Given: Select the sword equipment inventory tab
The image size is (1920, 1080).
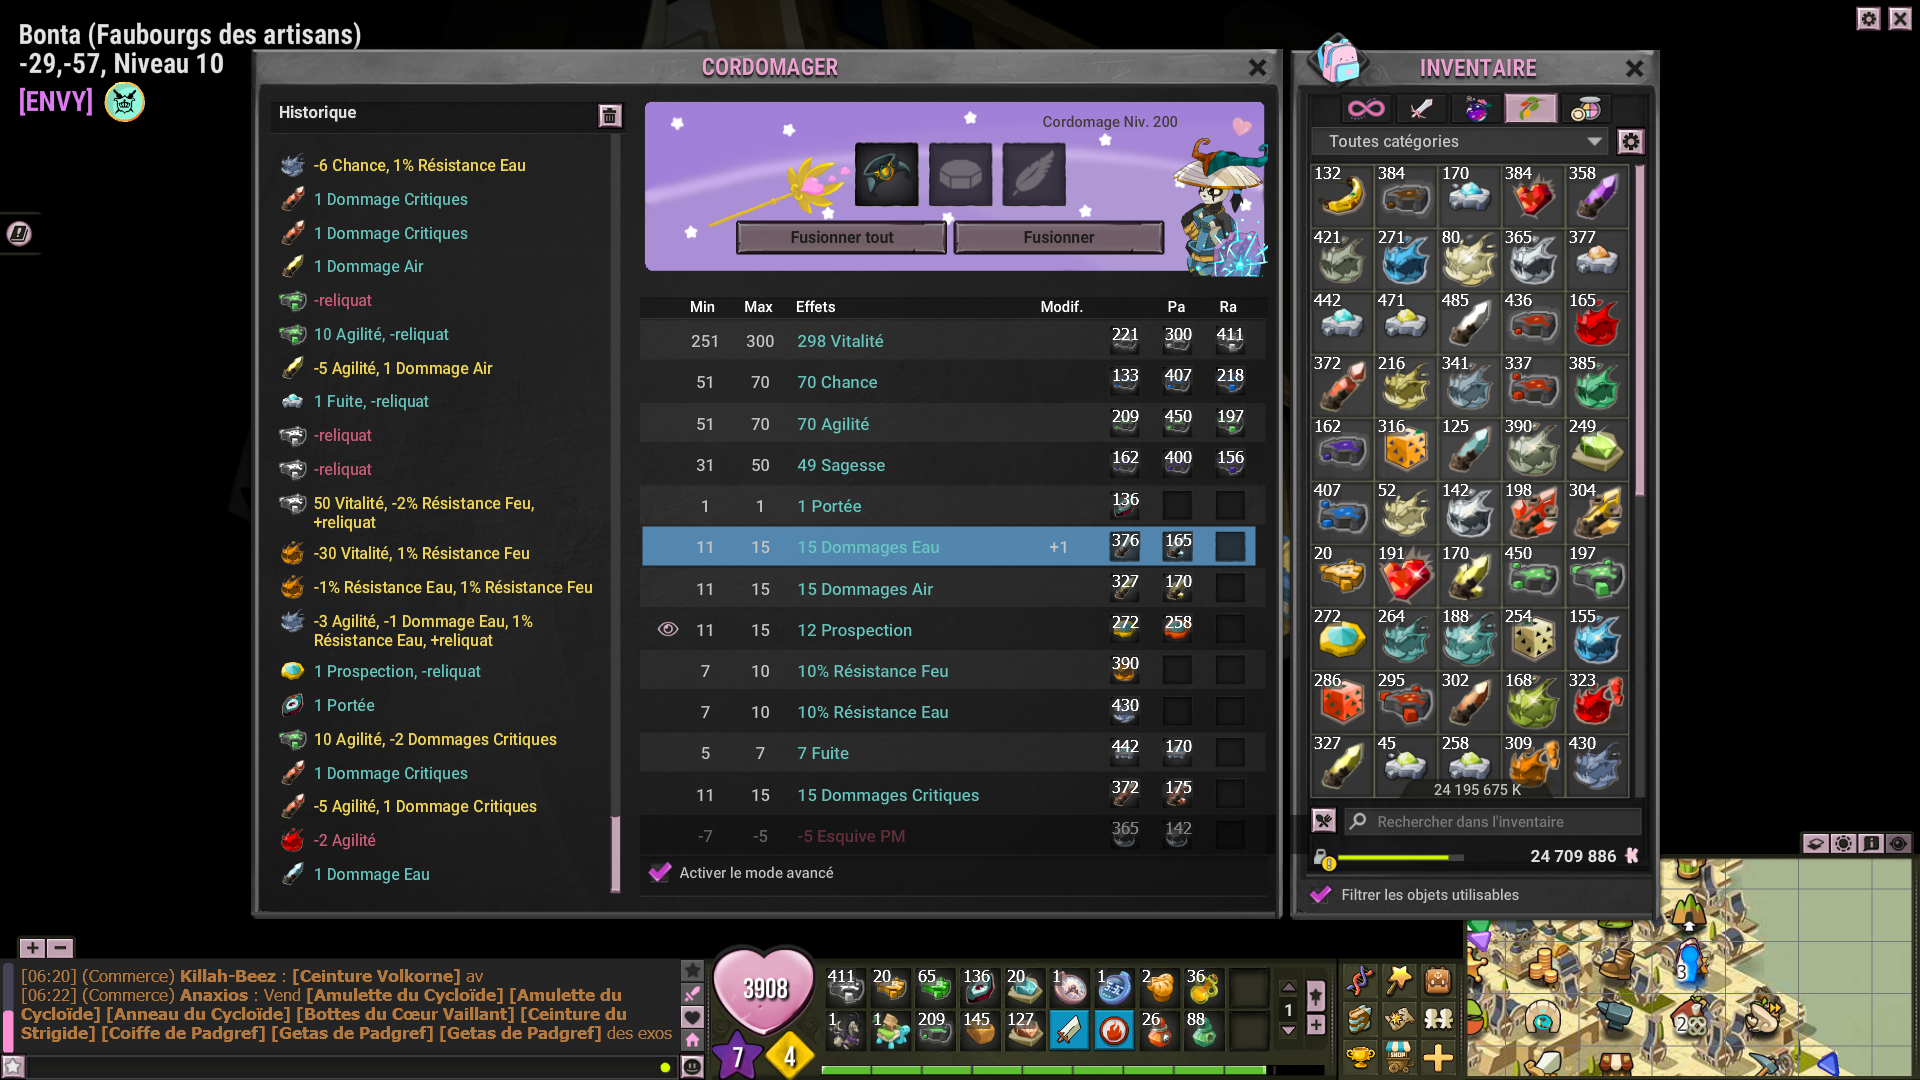Looking at the screenshot, I should 1421,108.
